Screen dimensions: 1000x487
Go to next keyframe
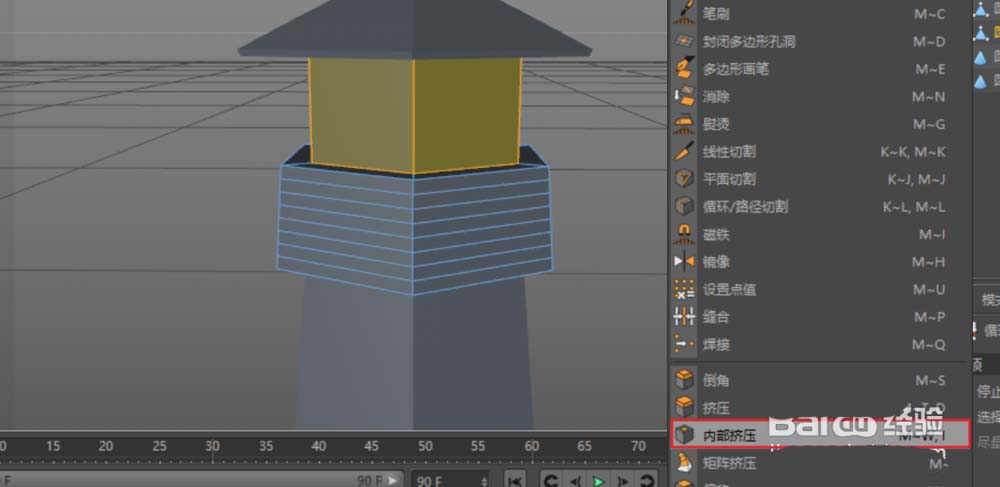pyautogui.click(x=647, y=480)
